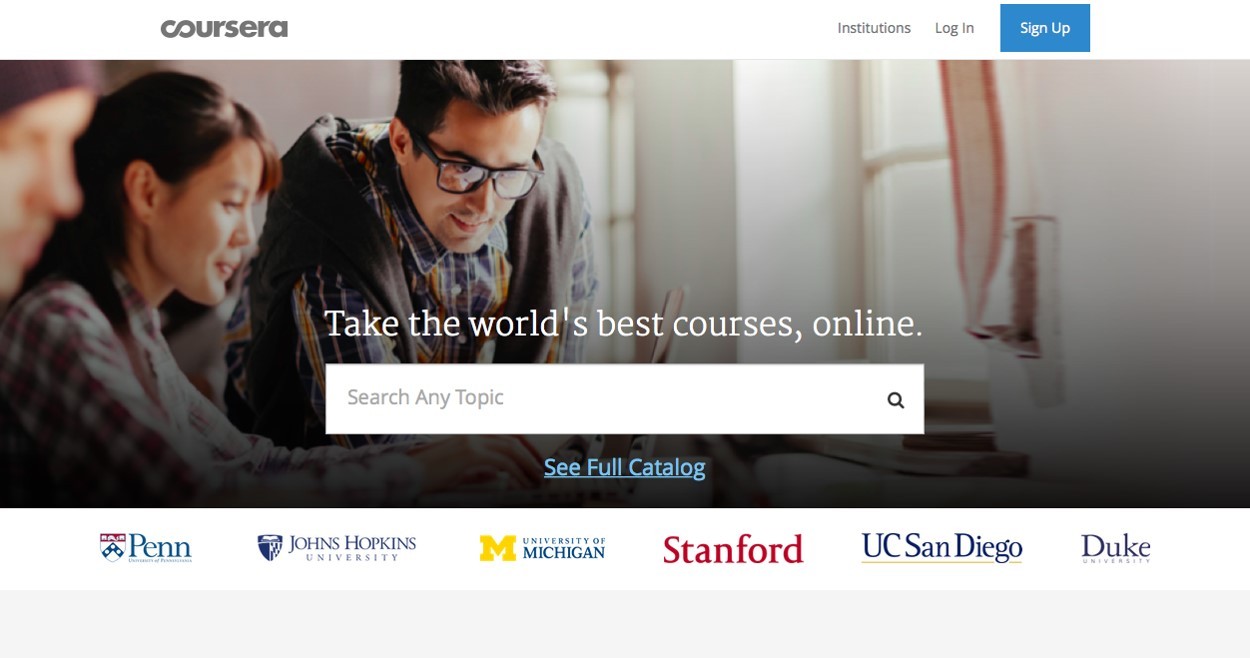Click the blue Sign Up button
This screenshot has height=658, width=1250.
(1045, 28)
